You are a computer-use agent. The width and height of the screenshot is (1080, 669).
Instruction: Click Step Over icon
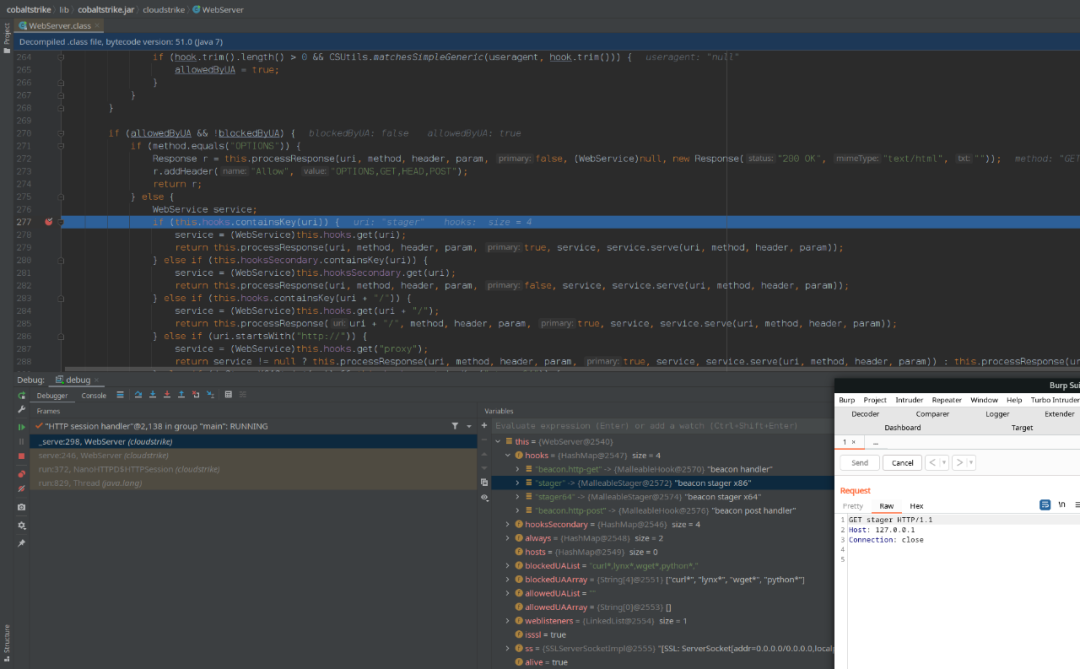(x=138, y=395)
